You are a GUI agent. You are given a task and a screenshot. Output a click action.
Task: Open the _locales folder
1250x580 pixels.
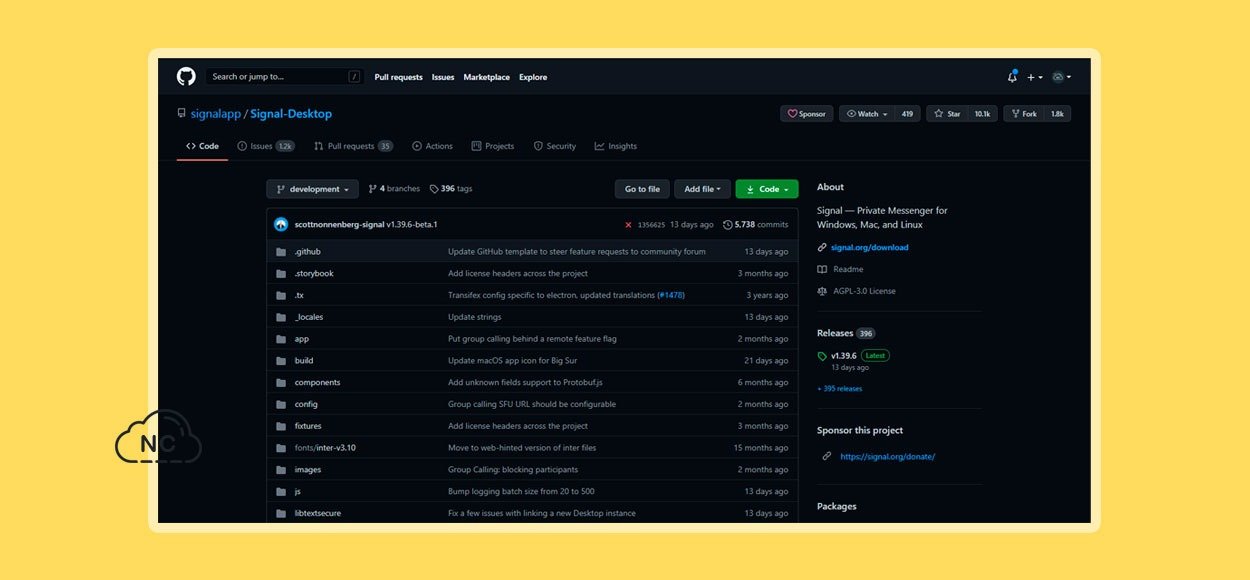click(x=309, y=317)
